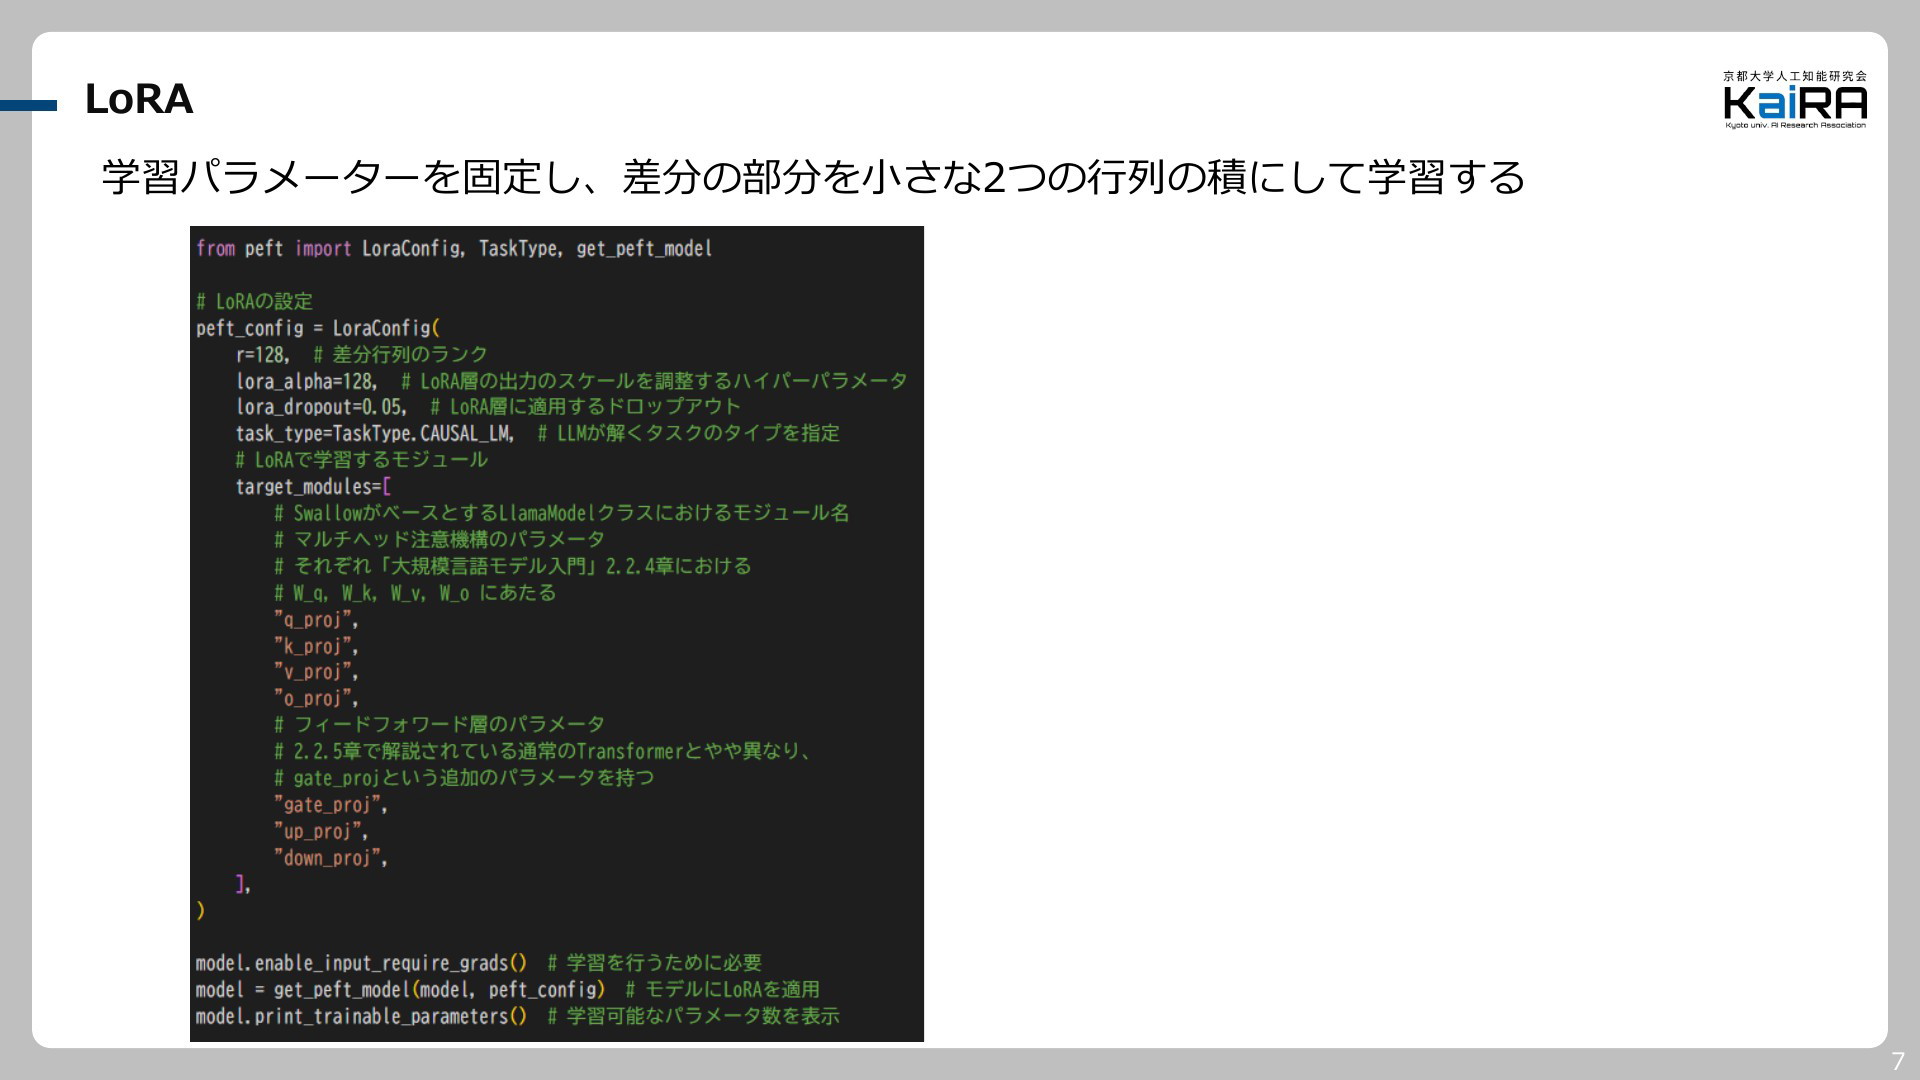
Task: Click the slide page number 7
Action: coord(1898,1062)
